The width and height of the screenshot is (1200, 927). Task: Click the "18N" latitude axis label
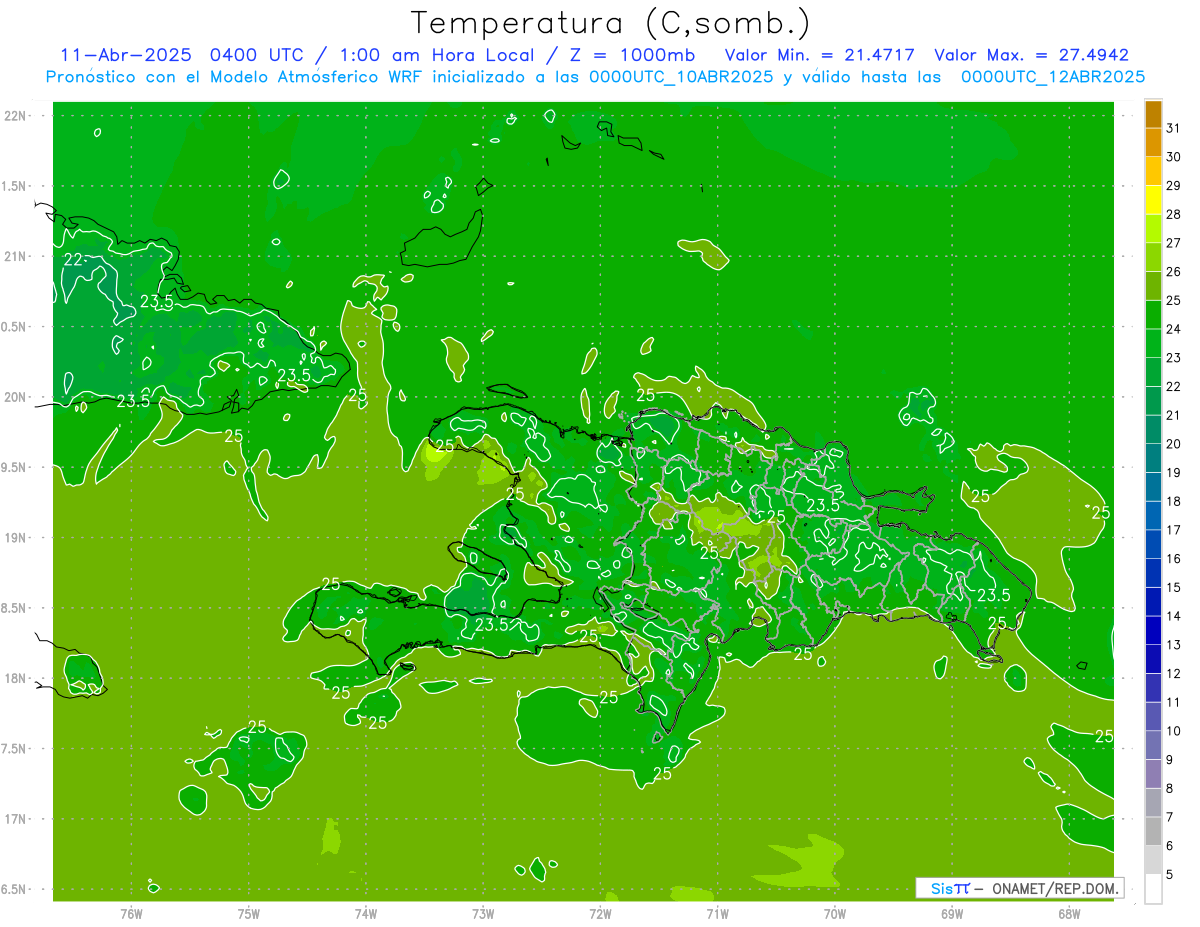tap(15, 678)
